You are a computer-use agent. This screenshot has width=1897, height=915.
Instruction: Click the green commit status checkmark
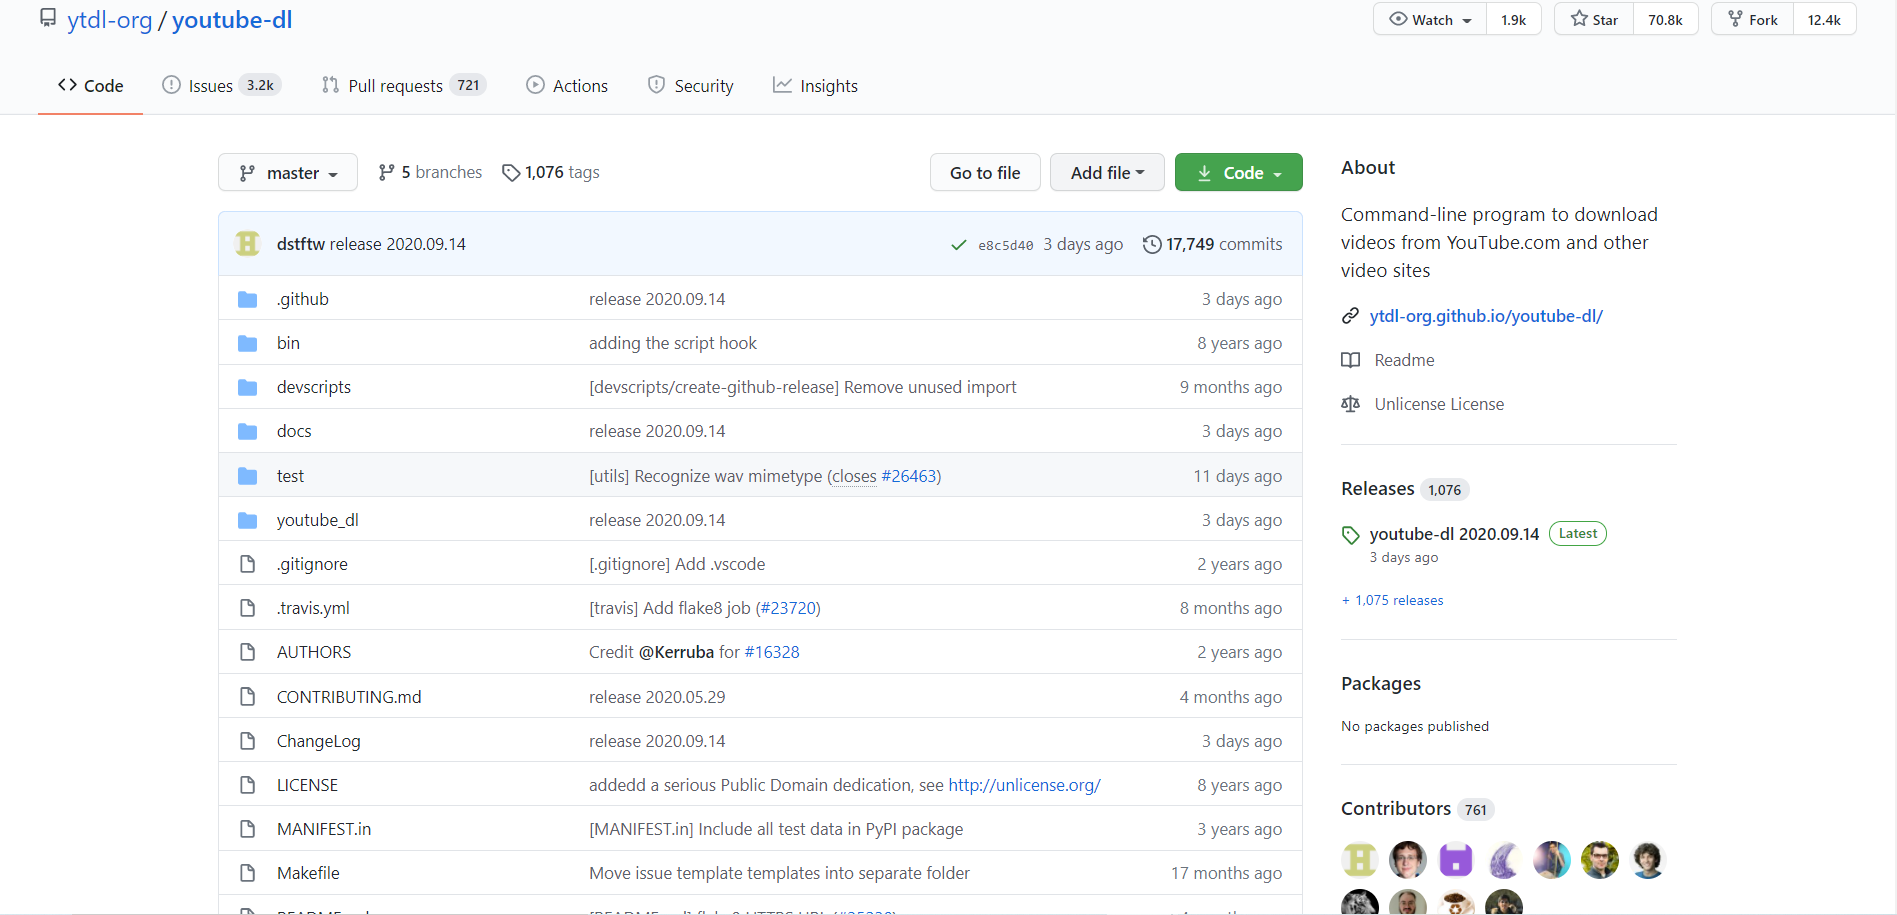coord(958,245)
